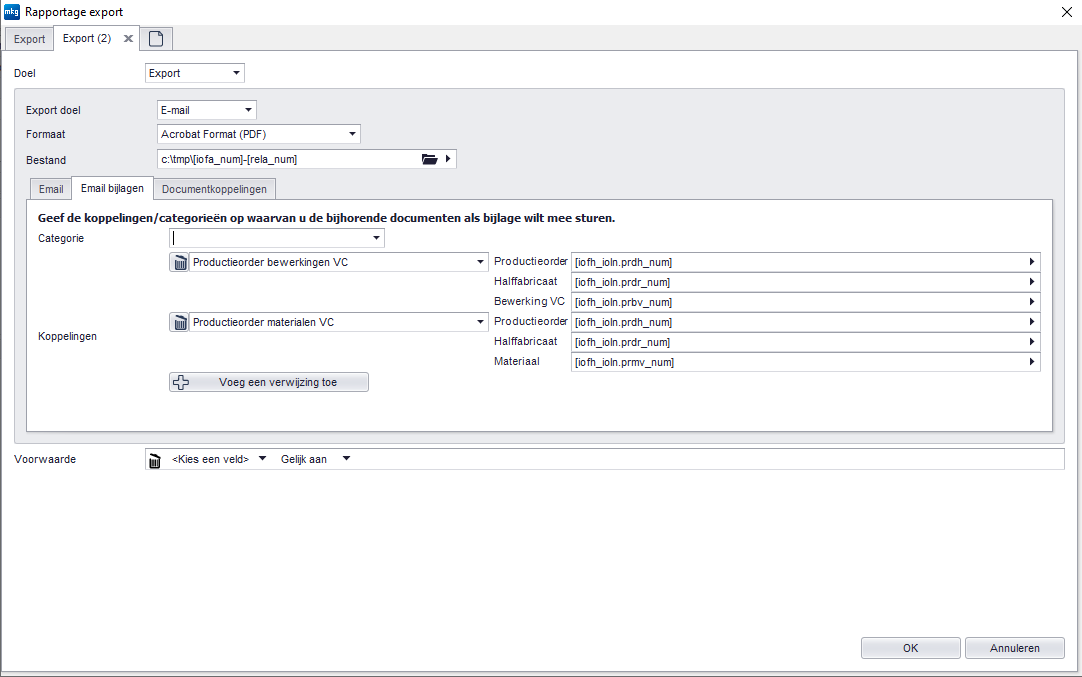Open field picker for first Productieorder row
The height and width of the screenshot is (677, 1082).
click(1032, 262)
